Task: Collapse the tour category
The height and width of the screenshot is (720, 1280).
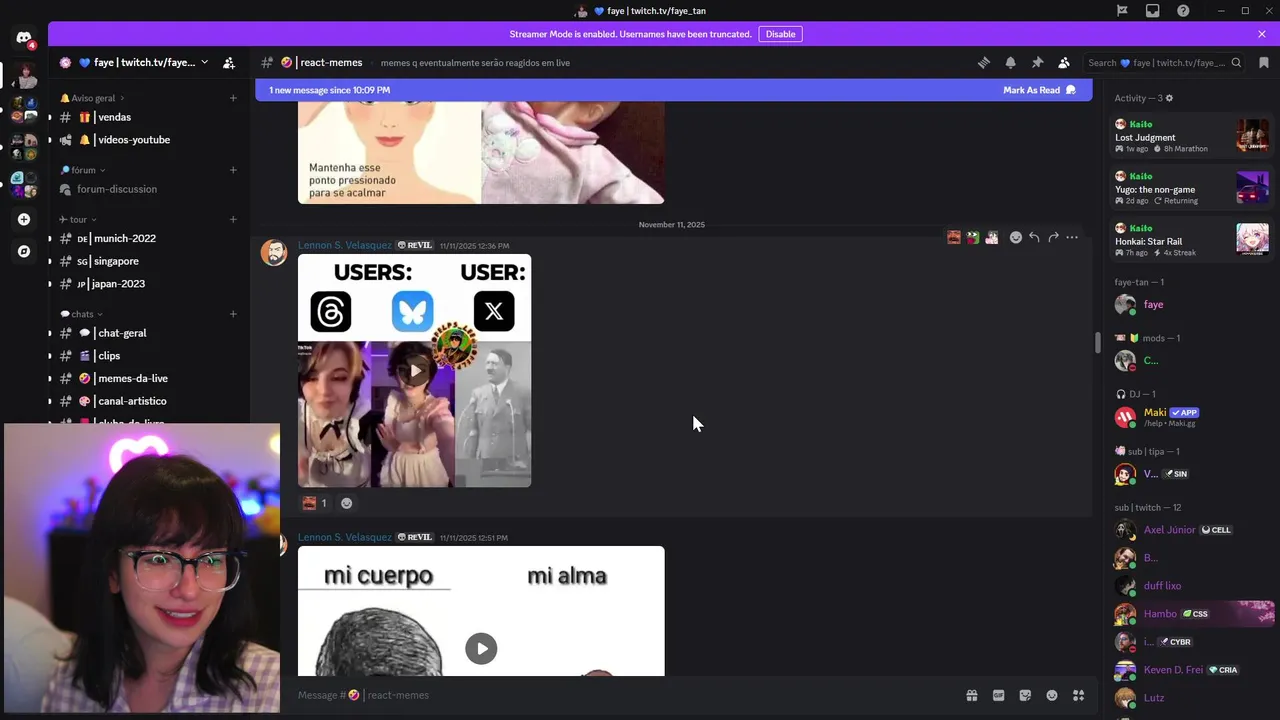Action: coord(78,219)
